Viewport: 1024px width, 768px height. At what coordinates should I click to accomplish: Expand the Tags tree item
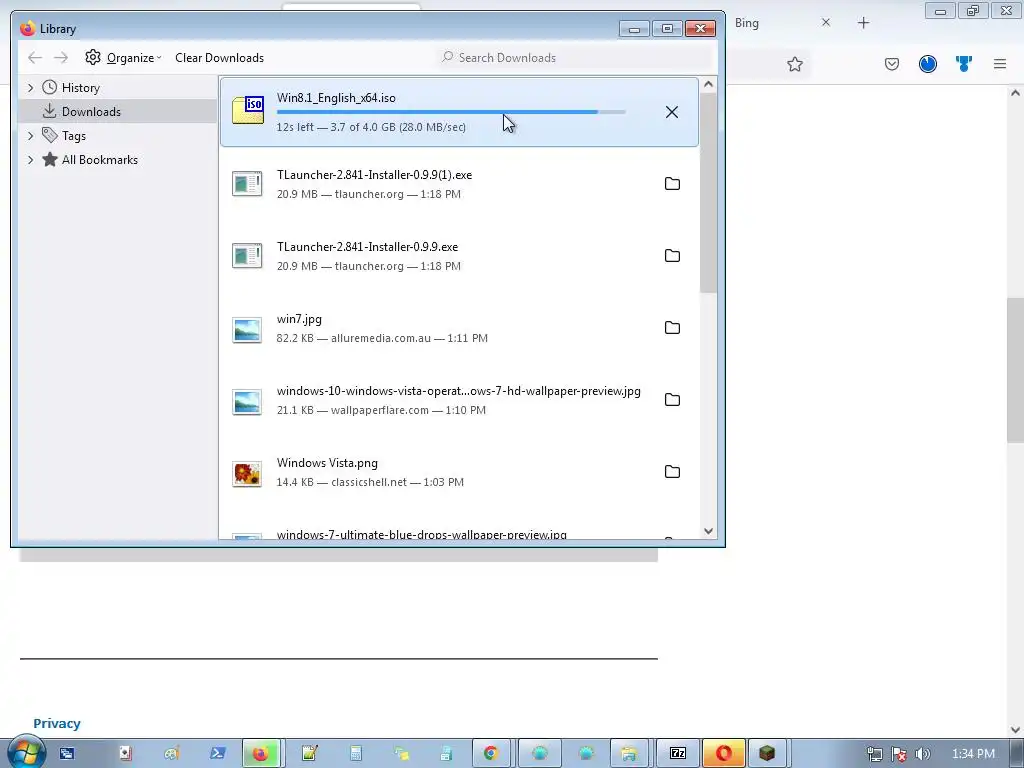pyautogui.click(x=30, y=136)
